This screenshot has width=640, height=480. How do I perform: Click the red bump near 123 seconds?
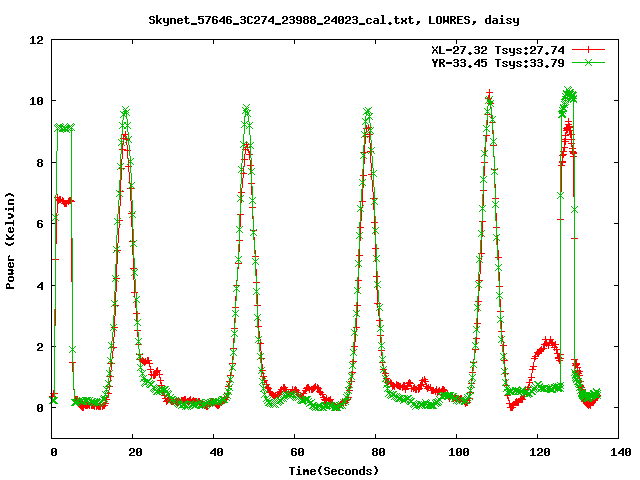click(548, 342)
